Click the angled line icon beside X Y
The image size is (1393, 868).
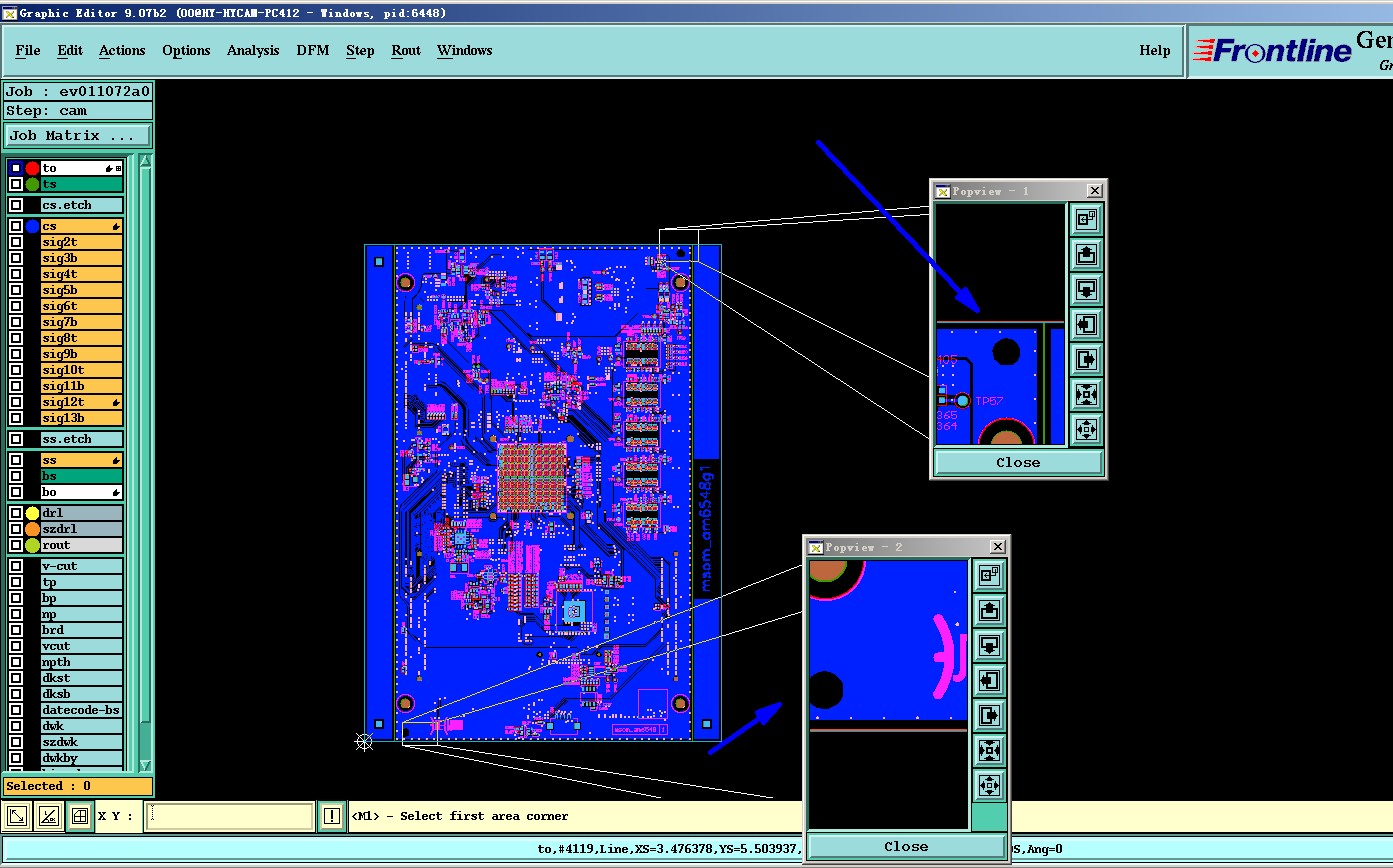click(x=49, y=816)
